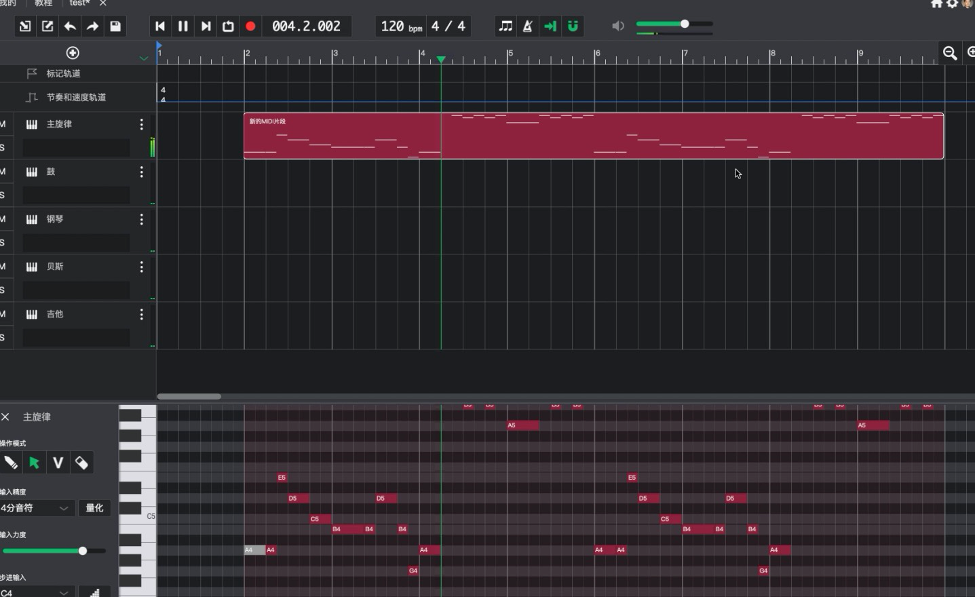Click the keyboard icon of the 吉他 track
The image size is (977, 597).
pyautogui.click(x=32, y=314)
